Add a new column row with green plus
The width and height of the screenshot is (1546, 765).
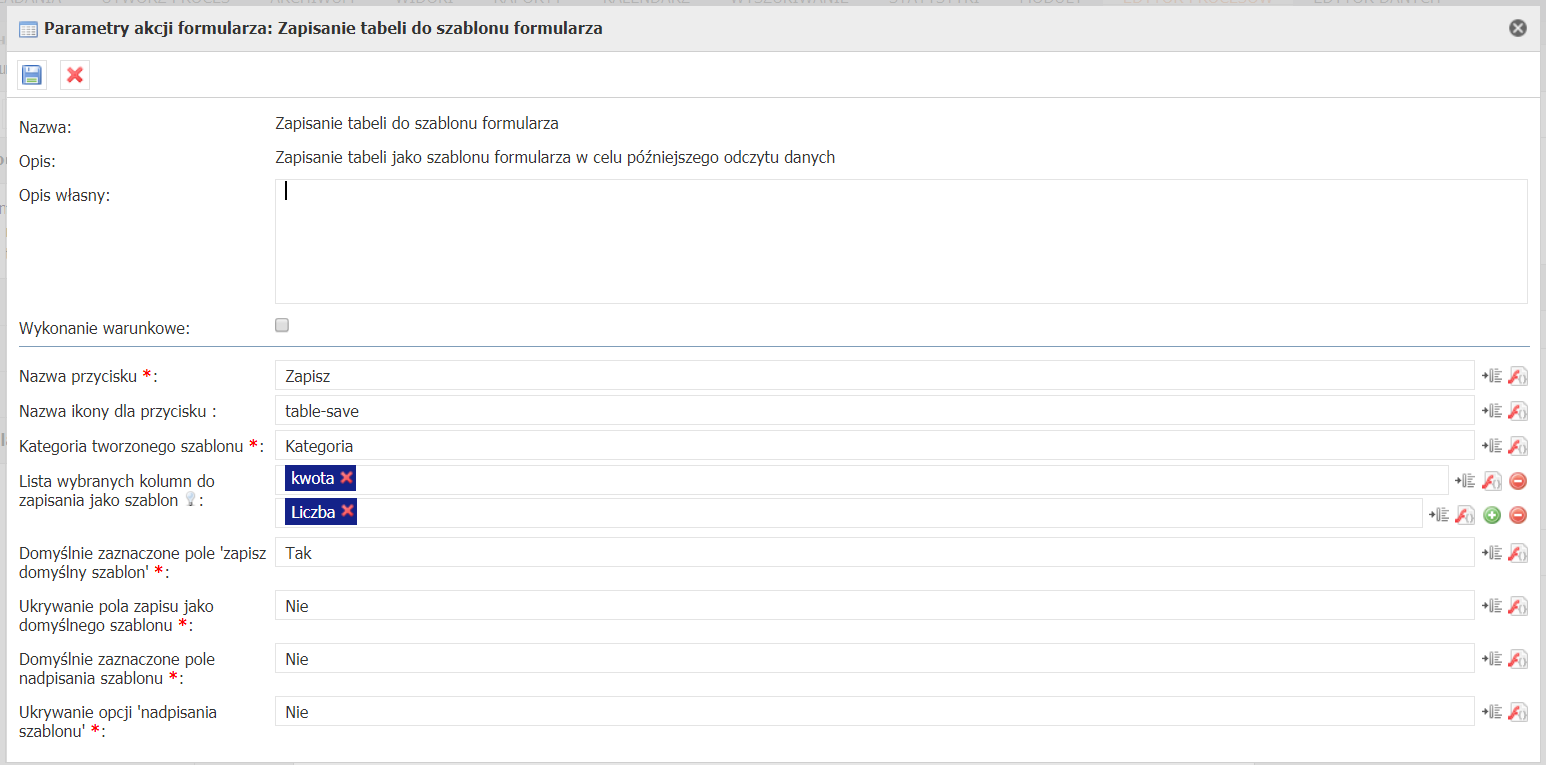(1492, 515)
